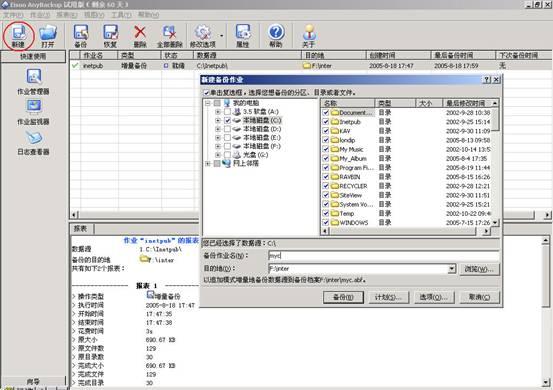The image size is (553, 390).
Task: Expand the 3.5 软盘 (A:) node
Action: (x=218, y=112)
